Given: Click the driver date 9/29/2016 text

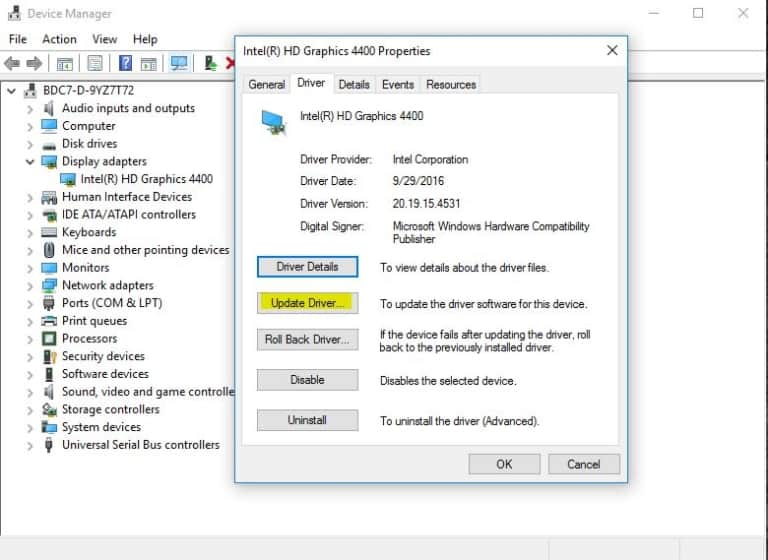Looking at the screenshot, I should (418, 181).
